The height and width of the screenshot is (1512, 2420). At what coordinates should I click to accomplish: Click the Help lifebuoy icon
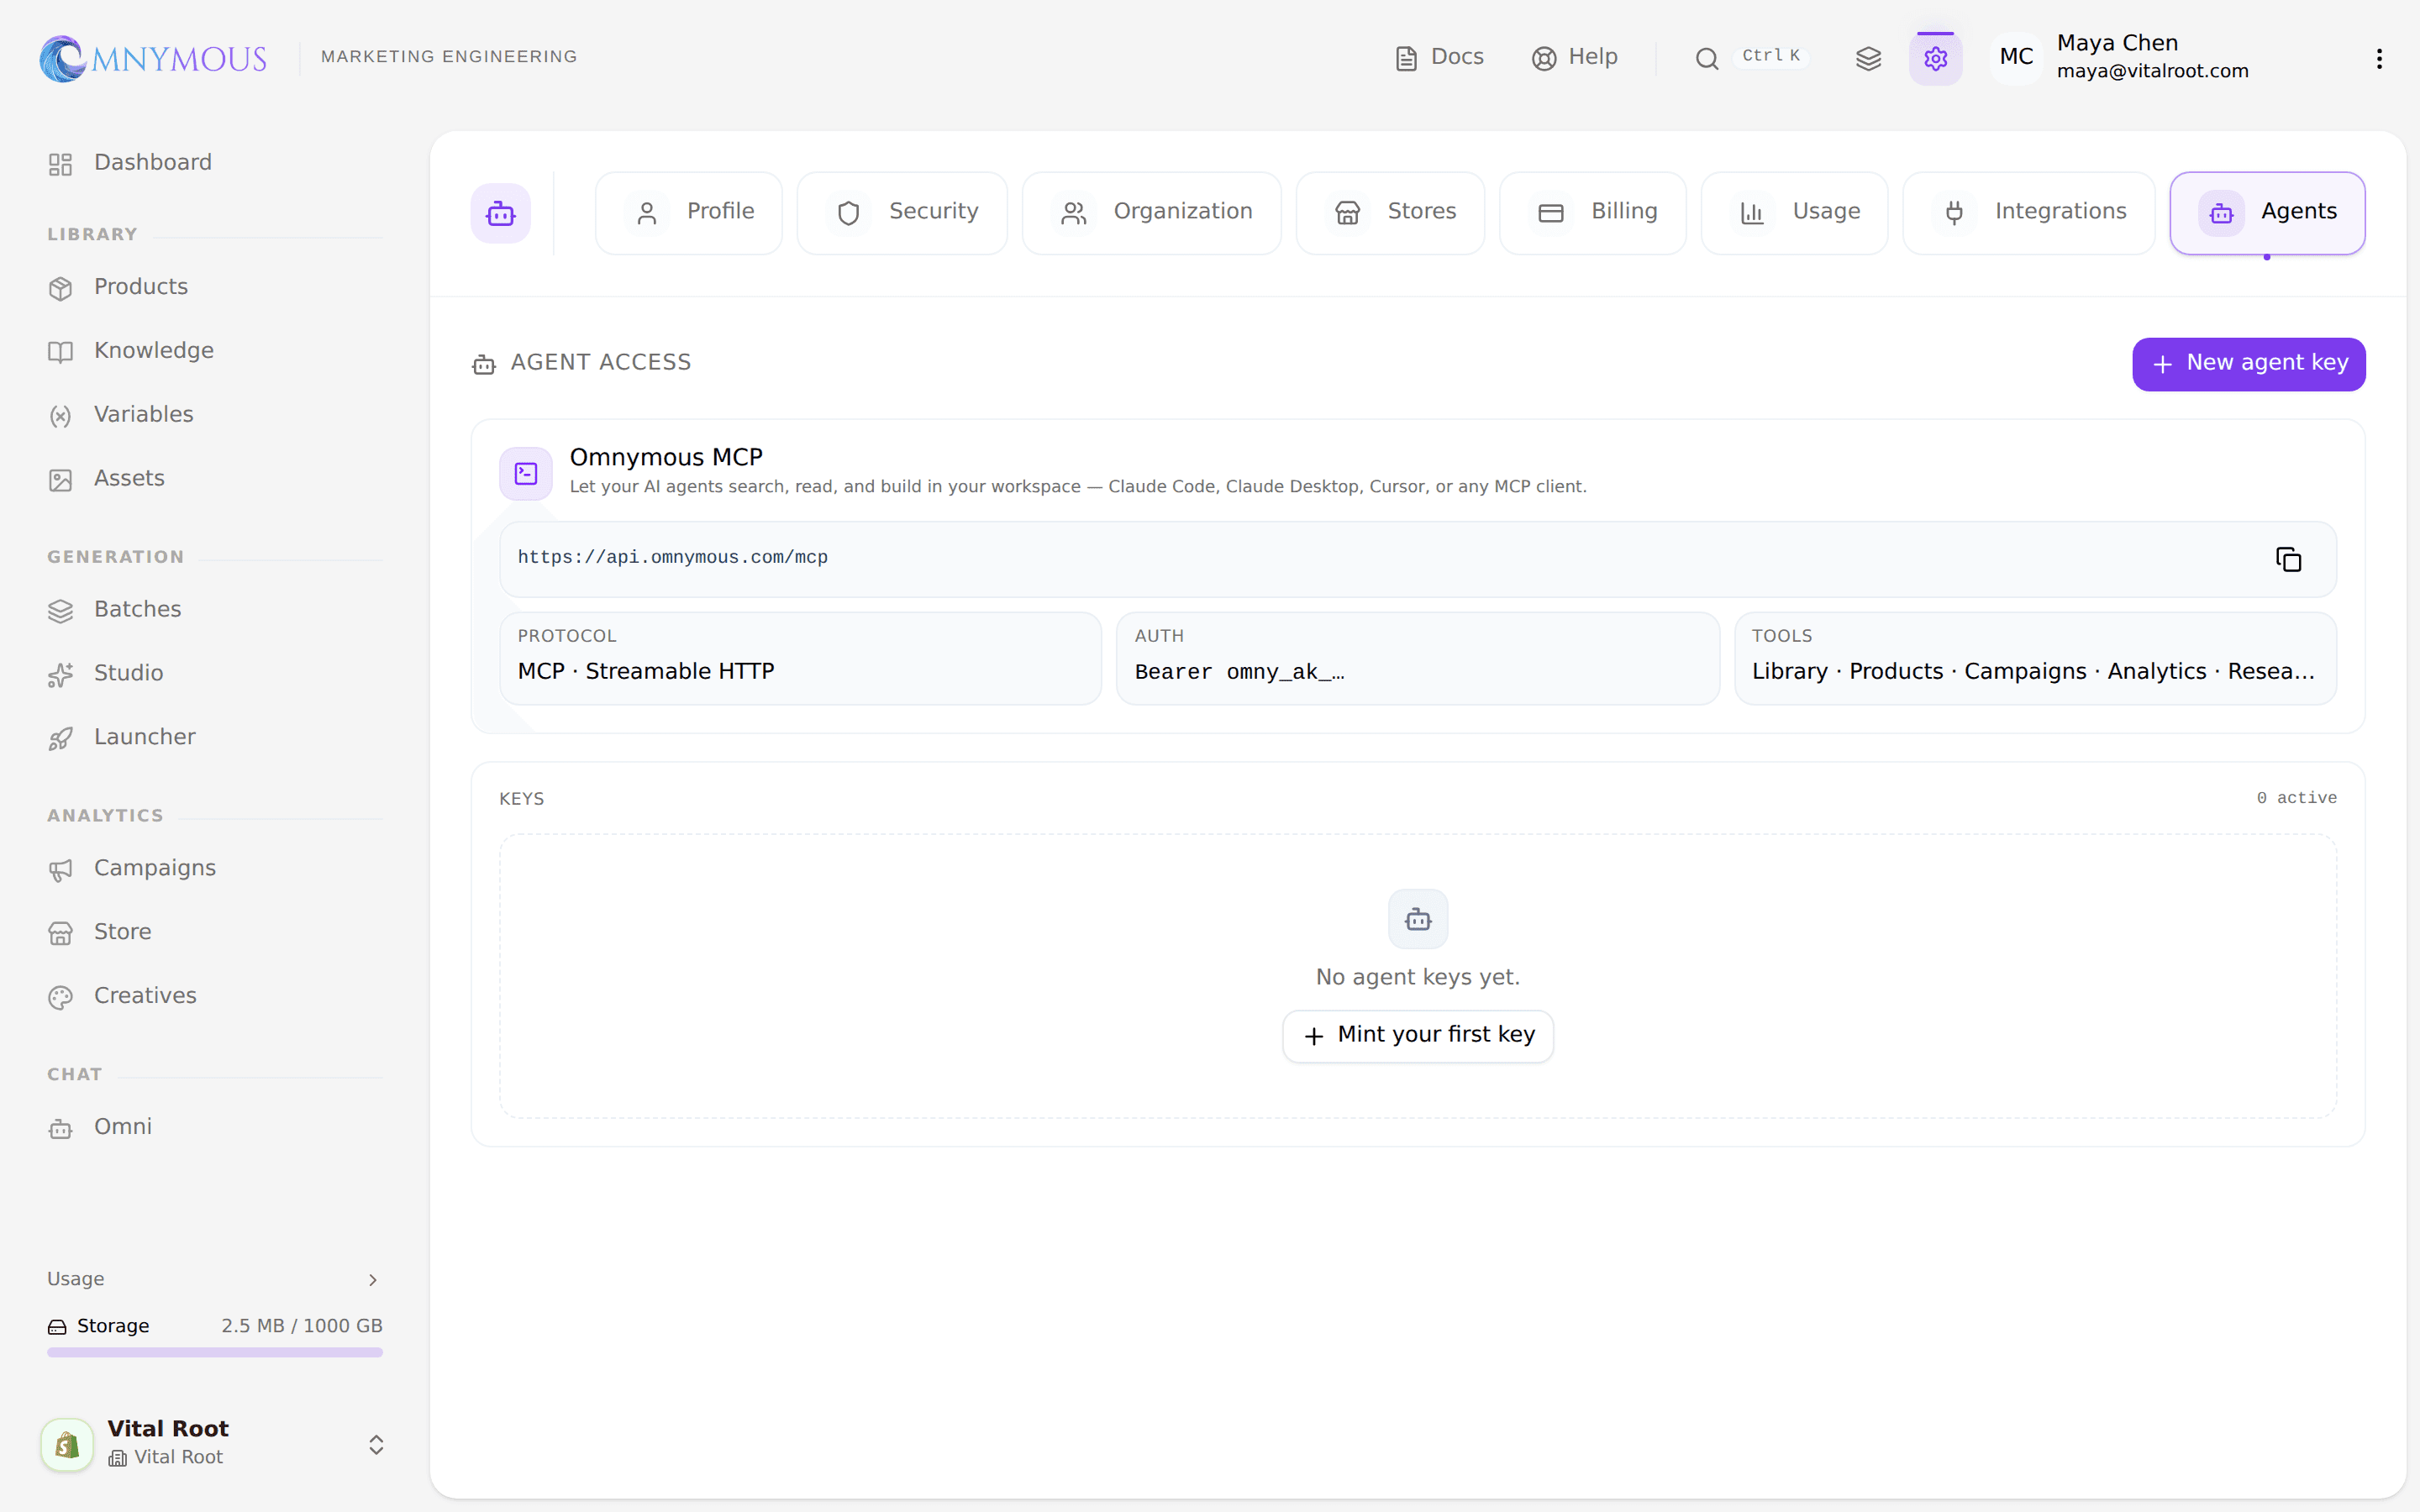[1544, 59]
